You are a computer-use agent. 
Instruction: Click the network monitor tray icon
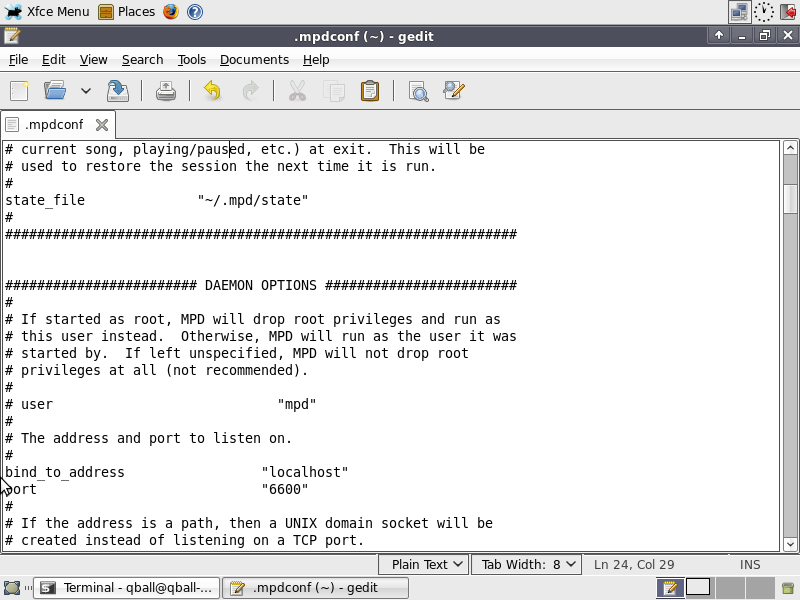tap(739, 12)
